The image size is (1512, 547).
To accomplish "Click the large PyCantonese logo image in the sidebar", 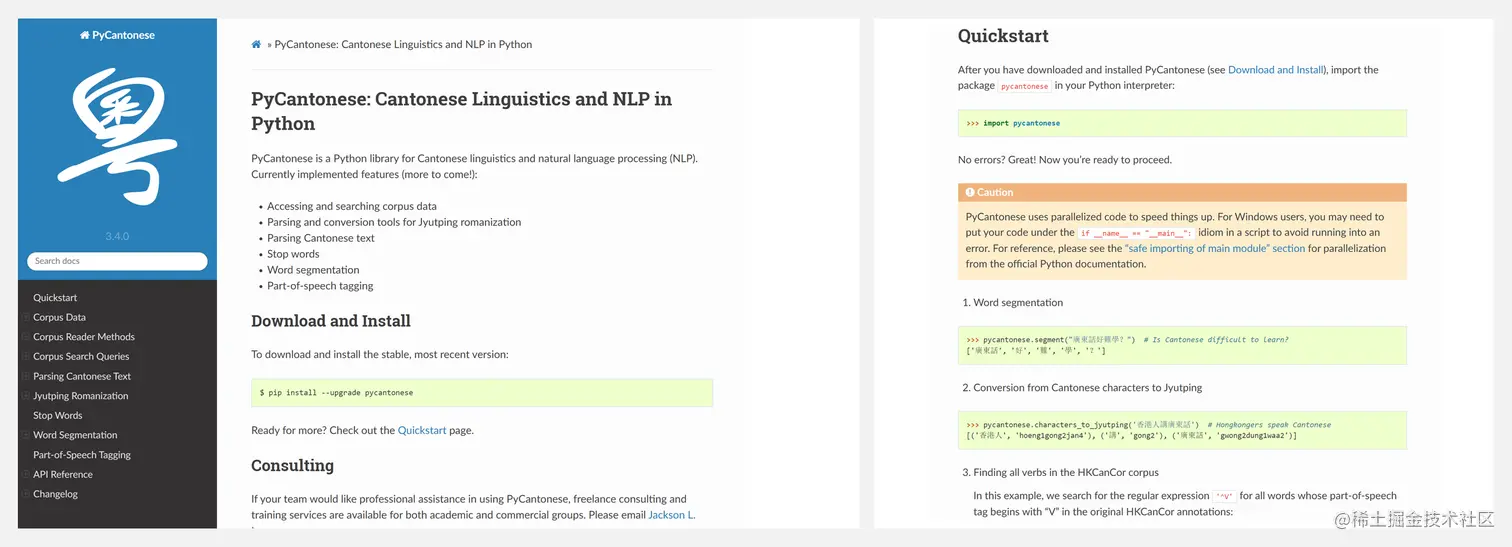I will 117,135.
